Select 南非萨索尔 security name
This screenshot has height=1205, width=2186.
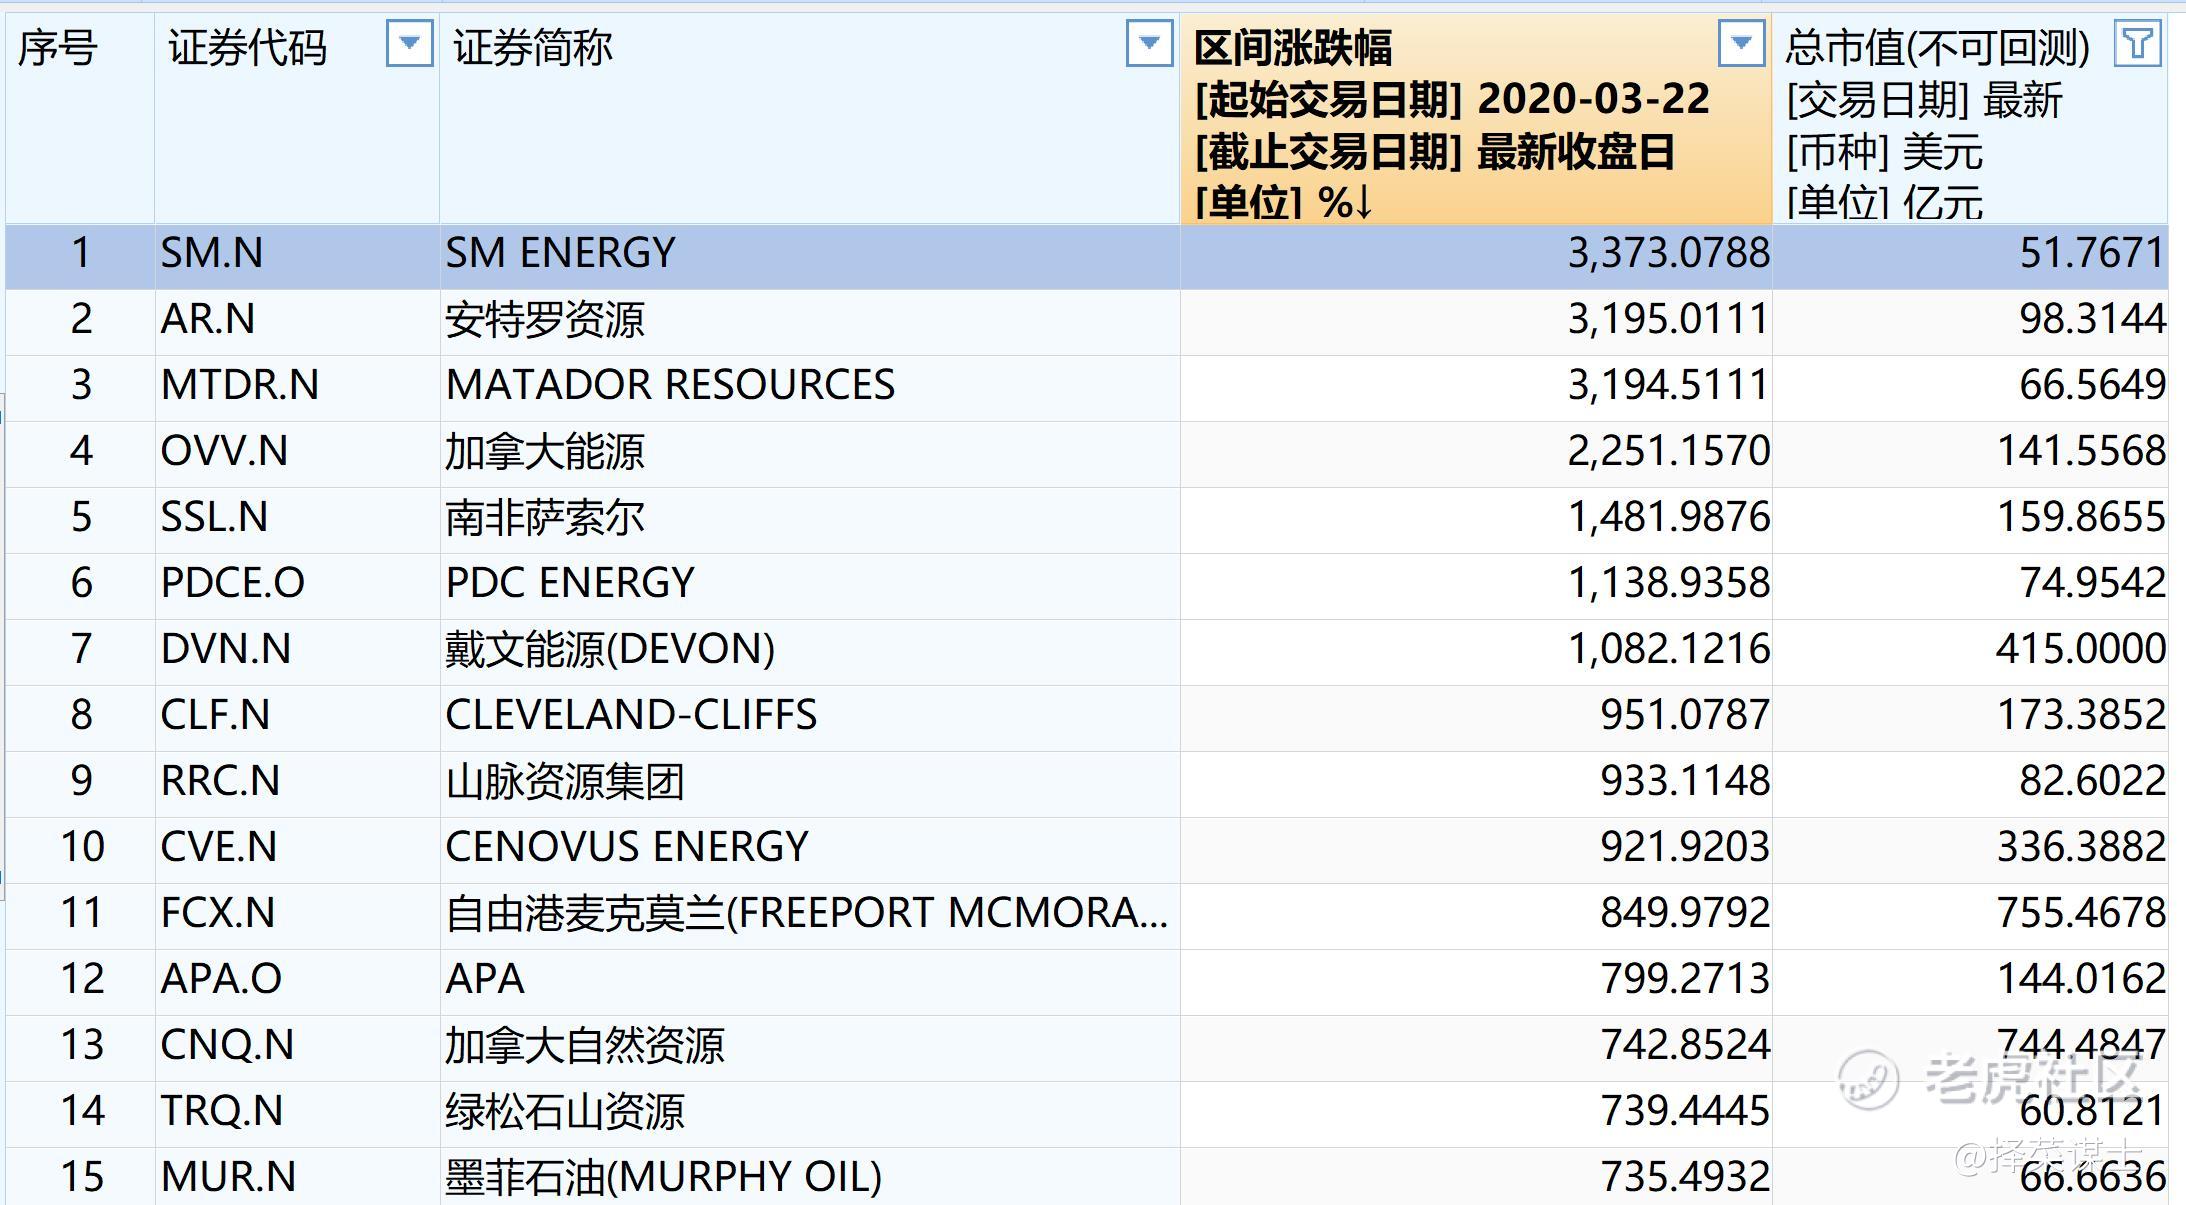(545, 517)
